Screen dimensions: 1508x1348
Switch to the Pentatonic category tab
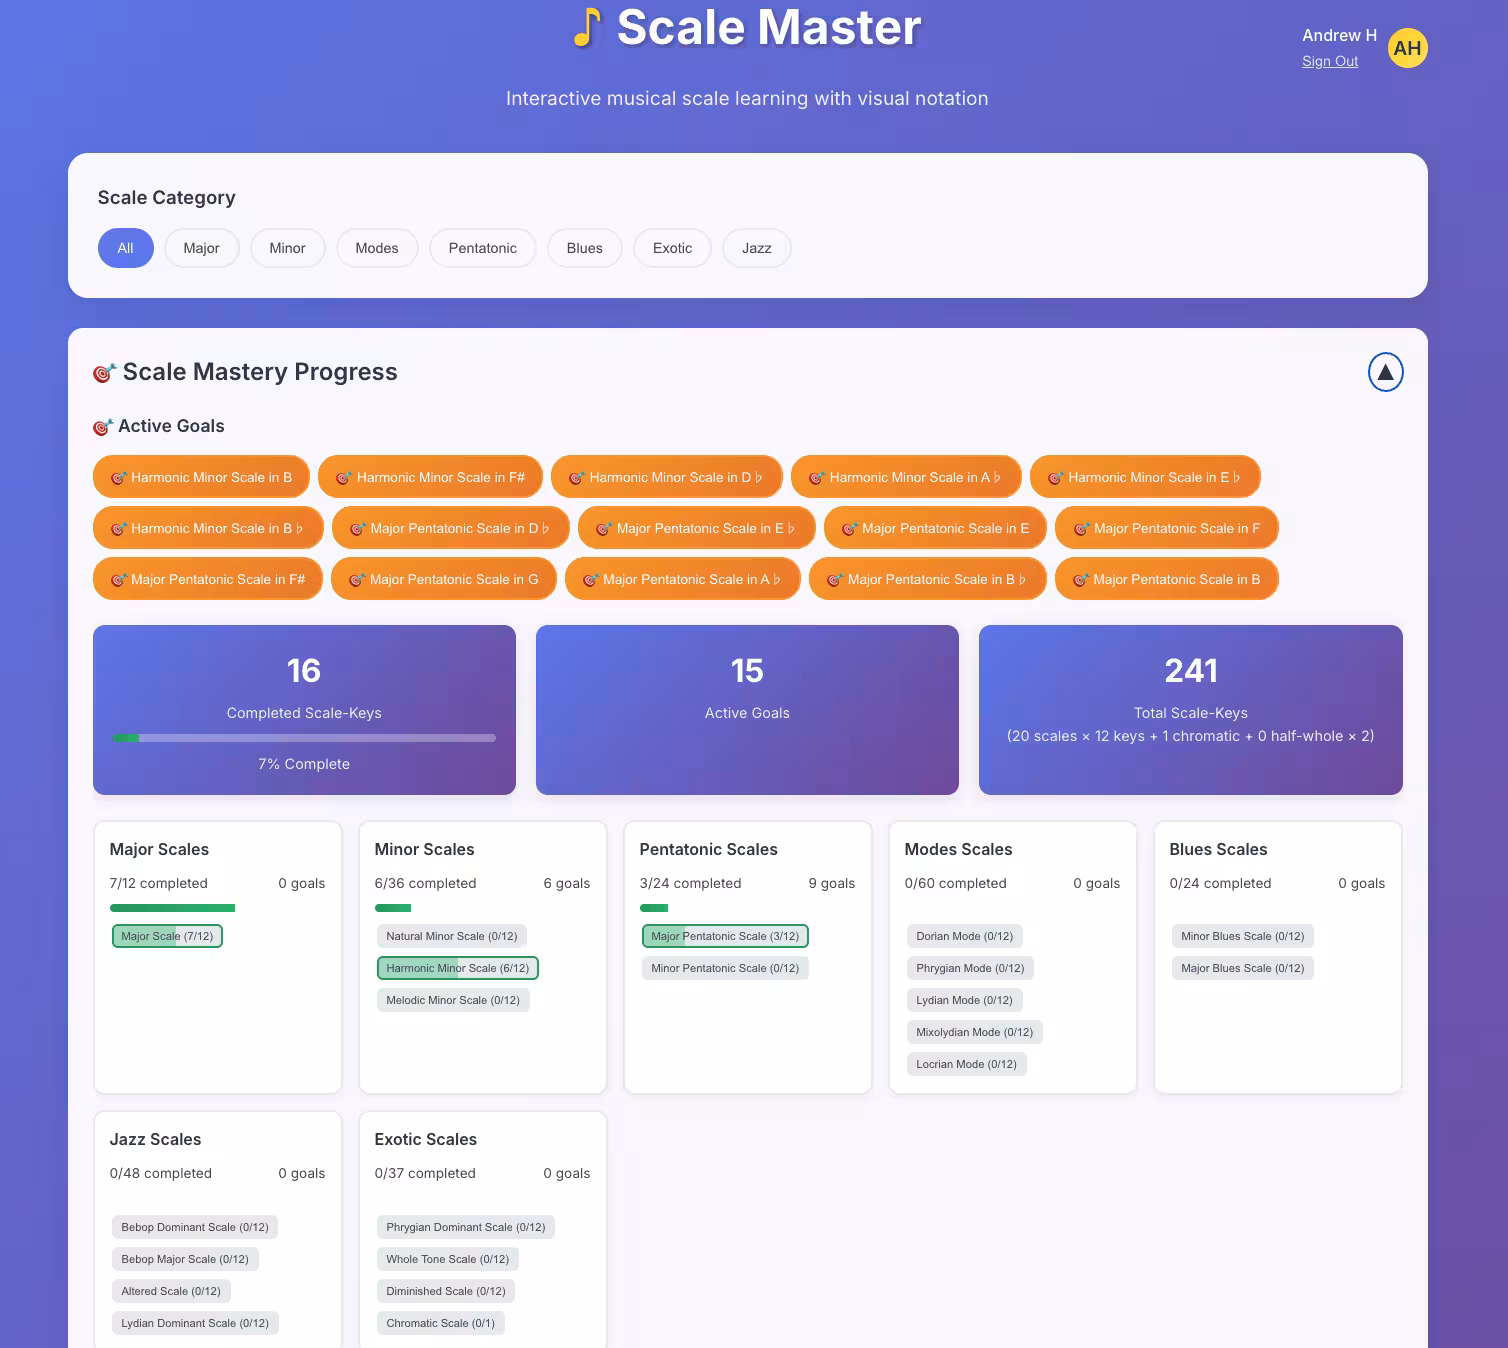pyautogui.click(x=482, y=248)
